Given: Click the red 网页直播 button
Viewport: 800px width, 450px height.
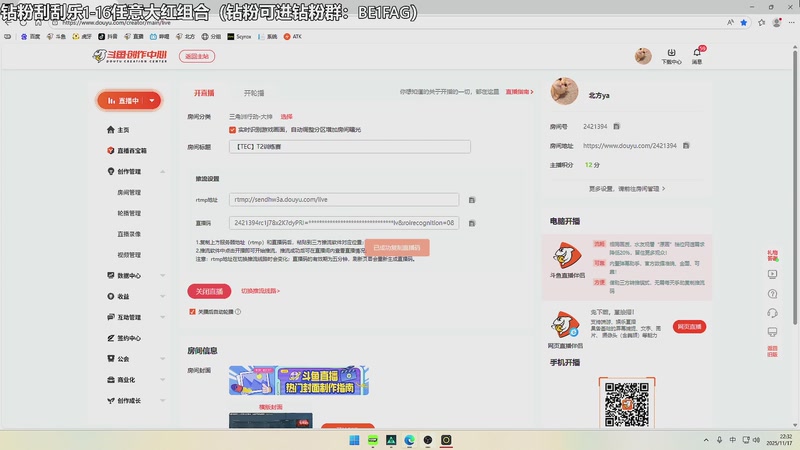Looking at the screenshot, I should [689, 327].
